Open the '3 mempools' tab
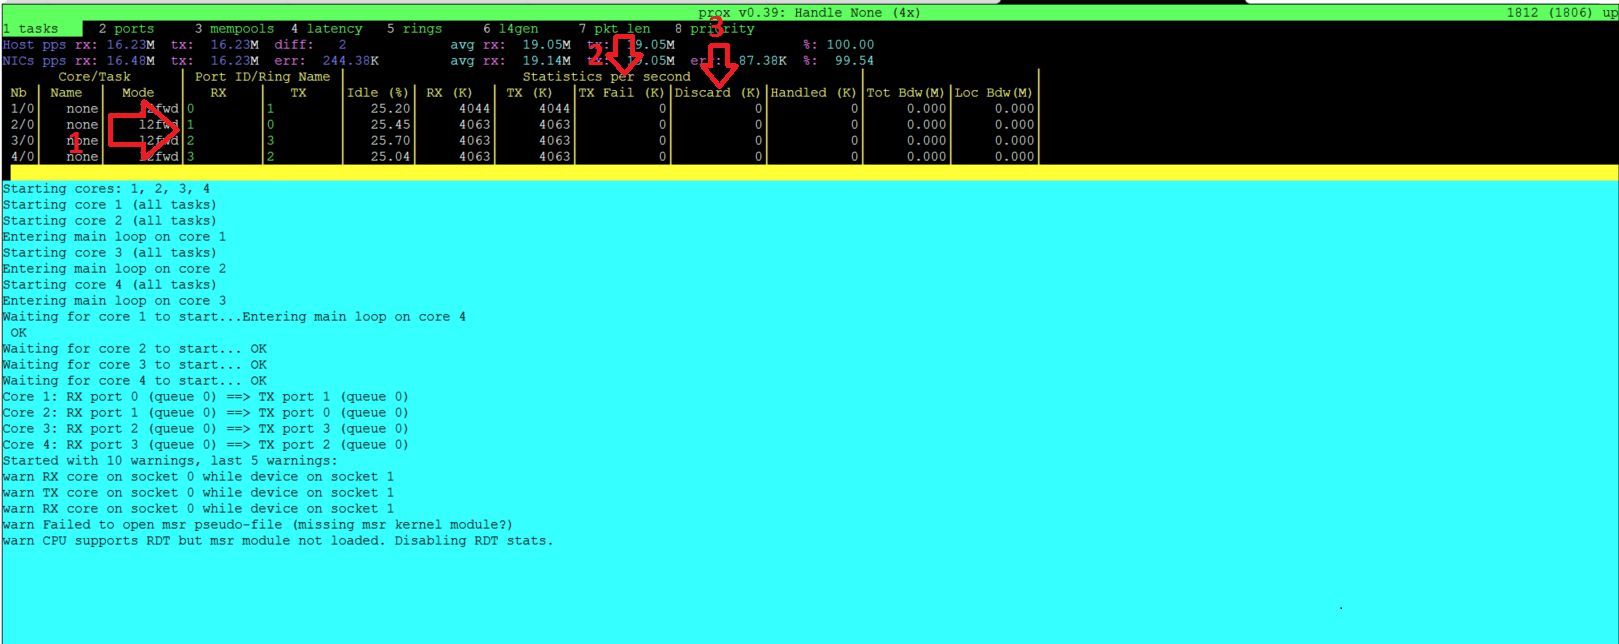 [234, 29]
